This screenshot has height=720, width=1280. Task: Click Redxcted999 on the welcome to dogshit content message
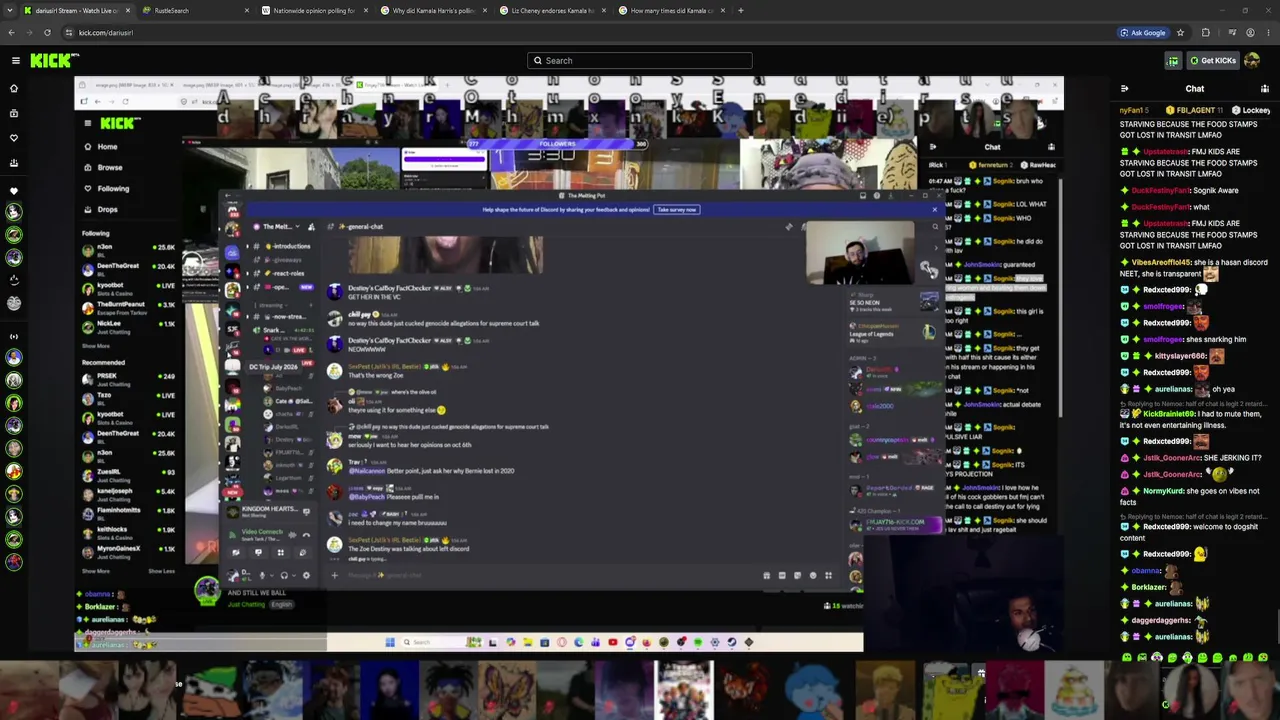pos(1166,529)
